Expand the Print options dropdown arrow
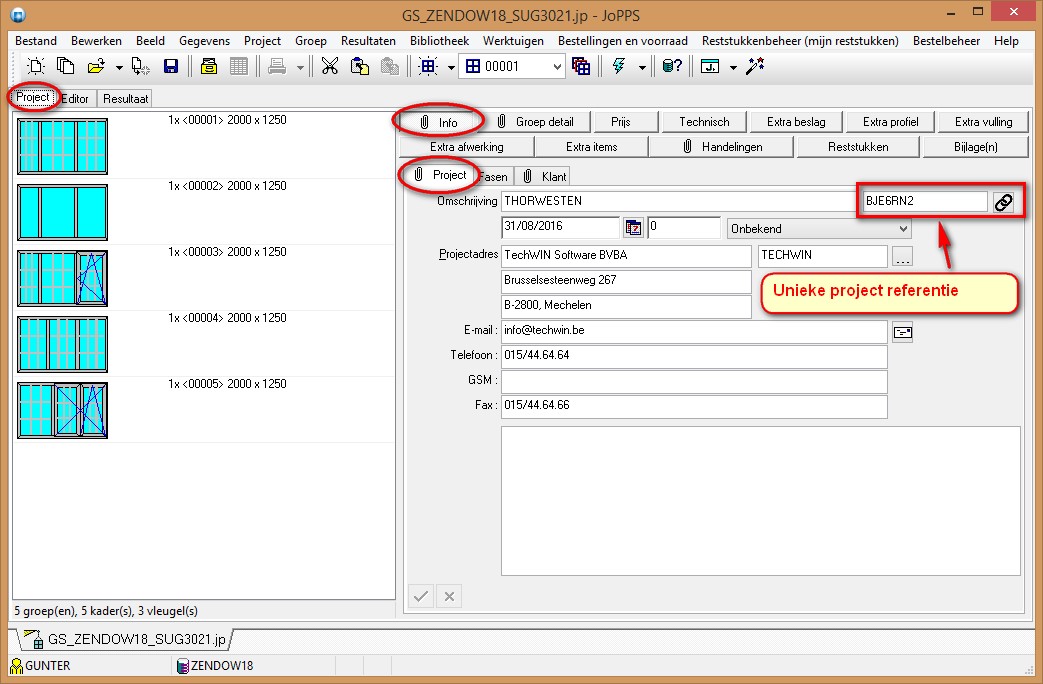This screenshot has height=684, width=1043. click(x=300, y=67)
